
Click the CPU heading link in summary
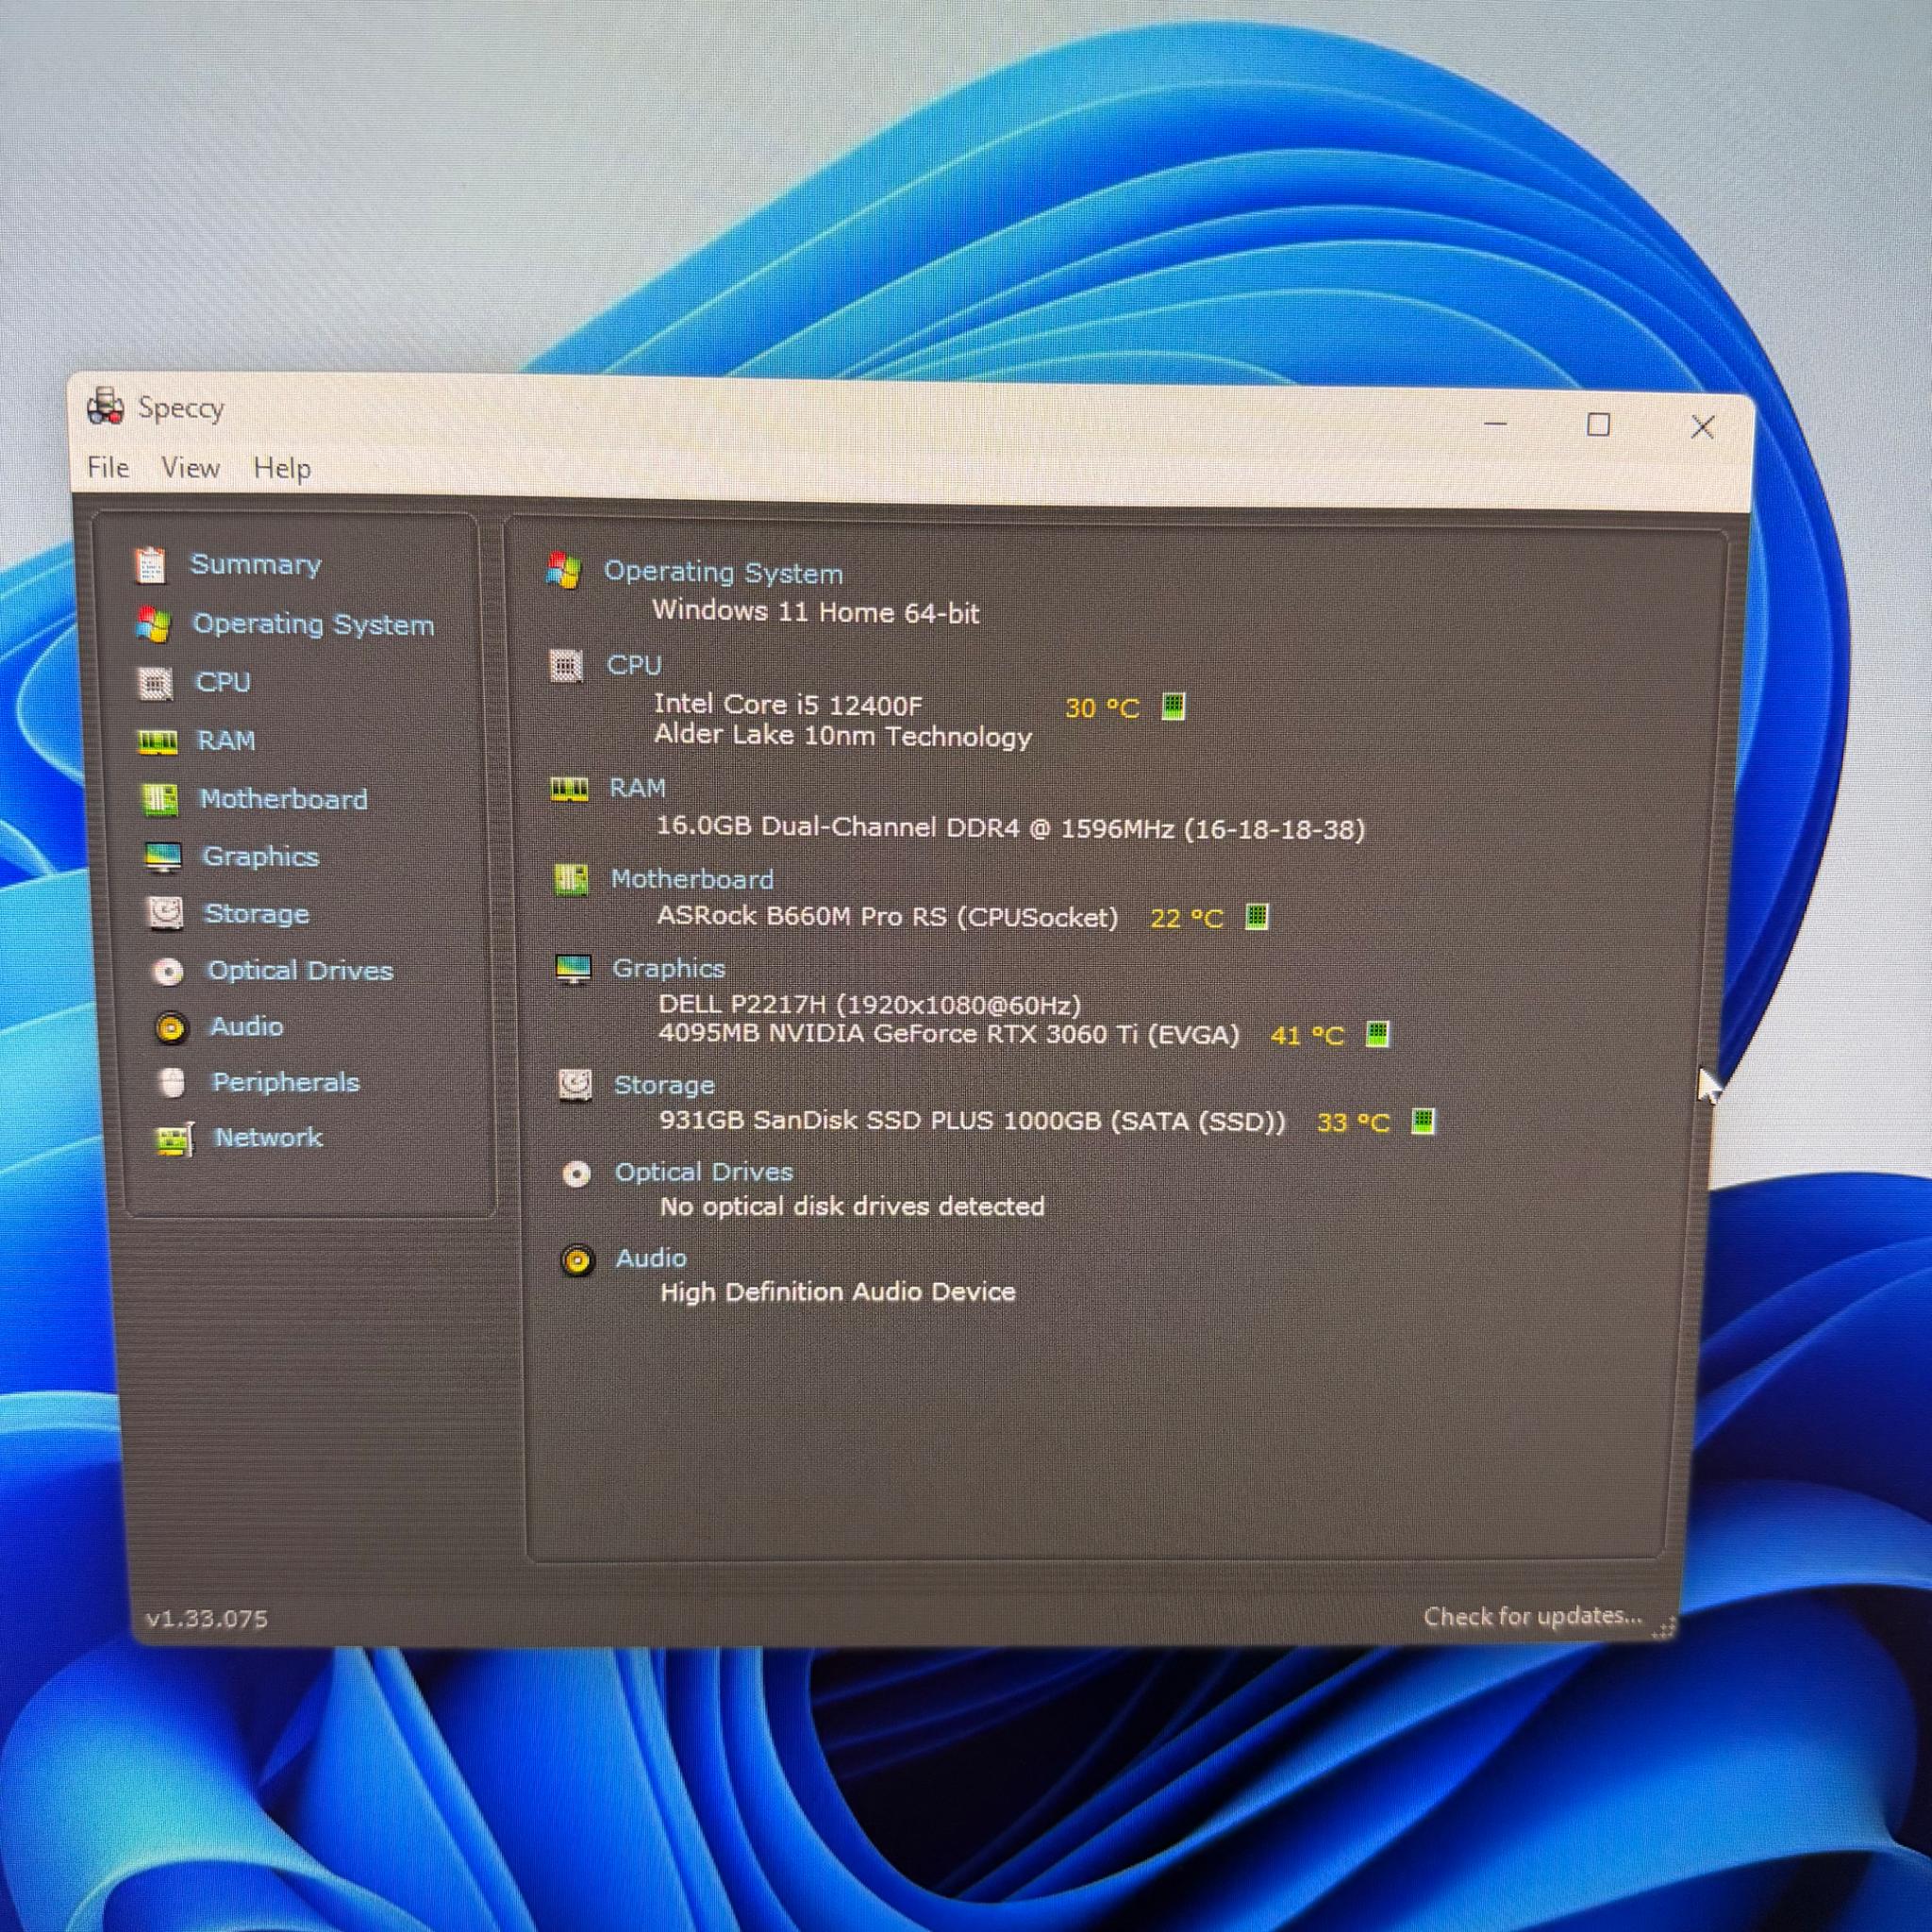[x=634, y=665]
